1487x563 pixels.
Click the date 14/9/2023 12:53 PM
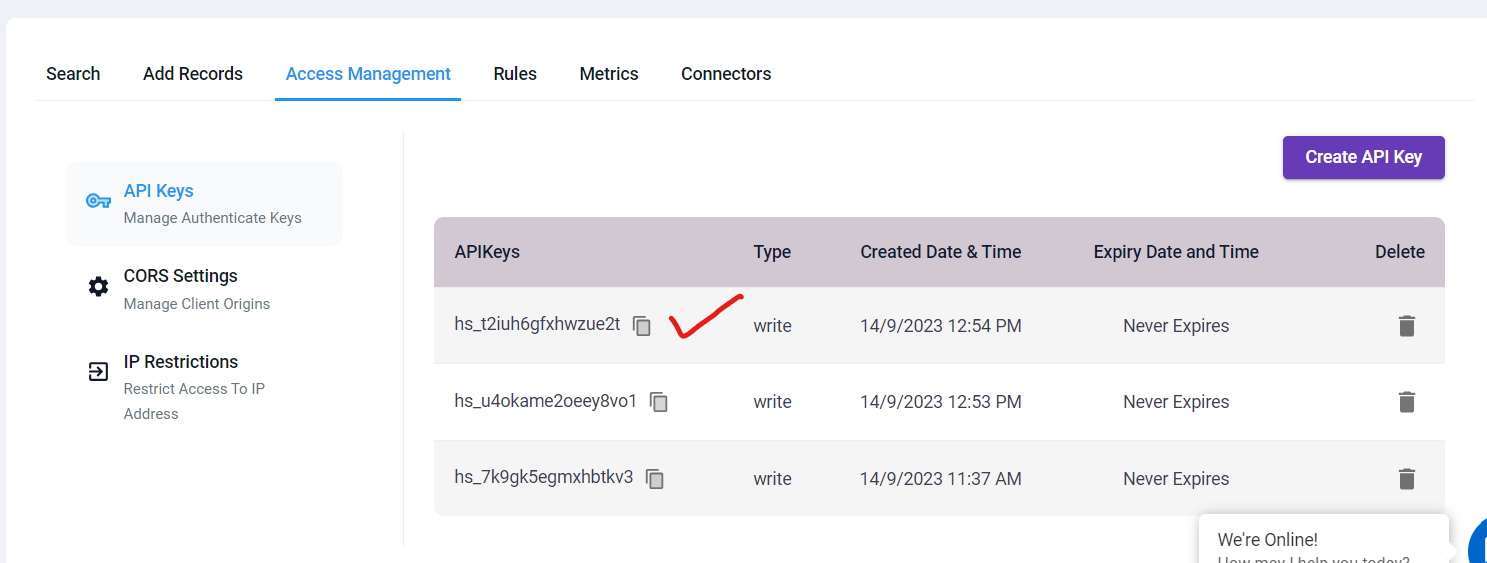941,402
